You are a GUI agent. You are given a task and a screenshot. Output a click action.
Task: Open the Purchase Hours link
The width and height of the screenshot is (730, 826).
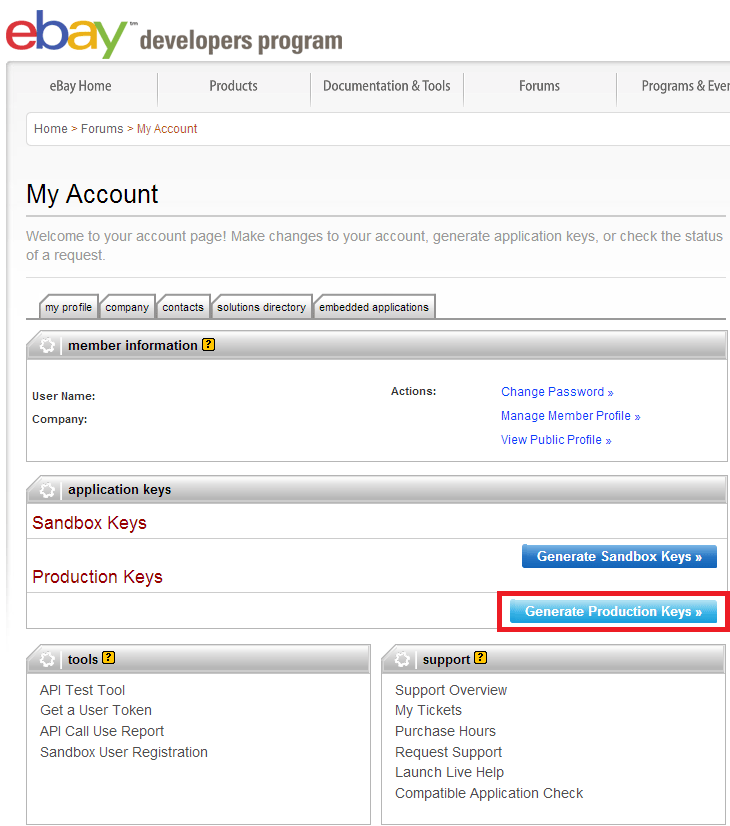(x=446, y=731)
